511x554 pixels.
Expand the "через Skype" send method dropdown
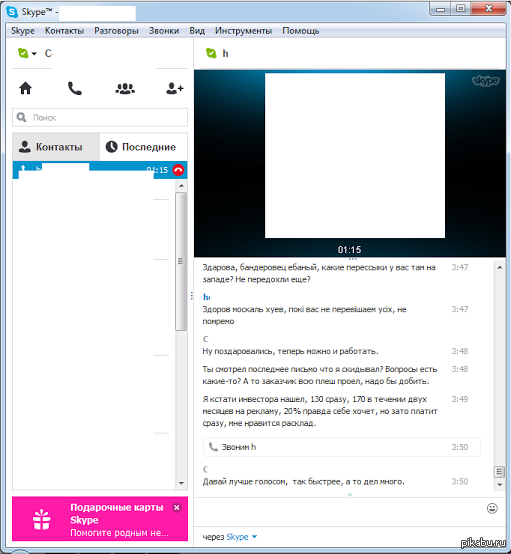pos(254,537)
